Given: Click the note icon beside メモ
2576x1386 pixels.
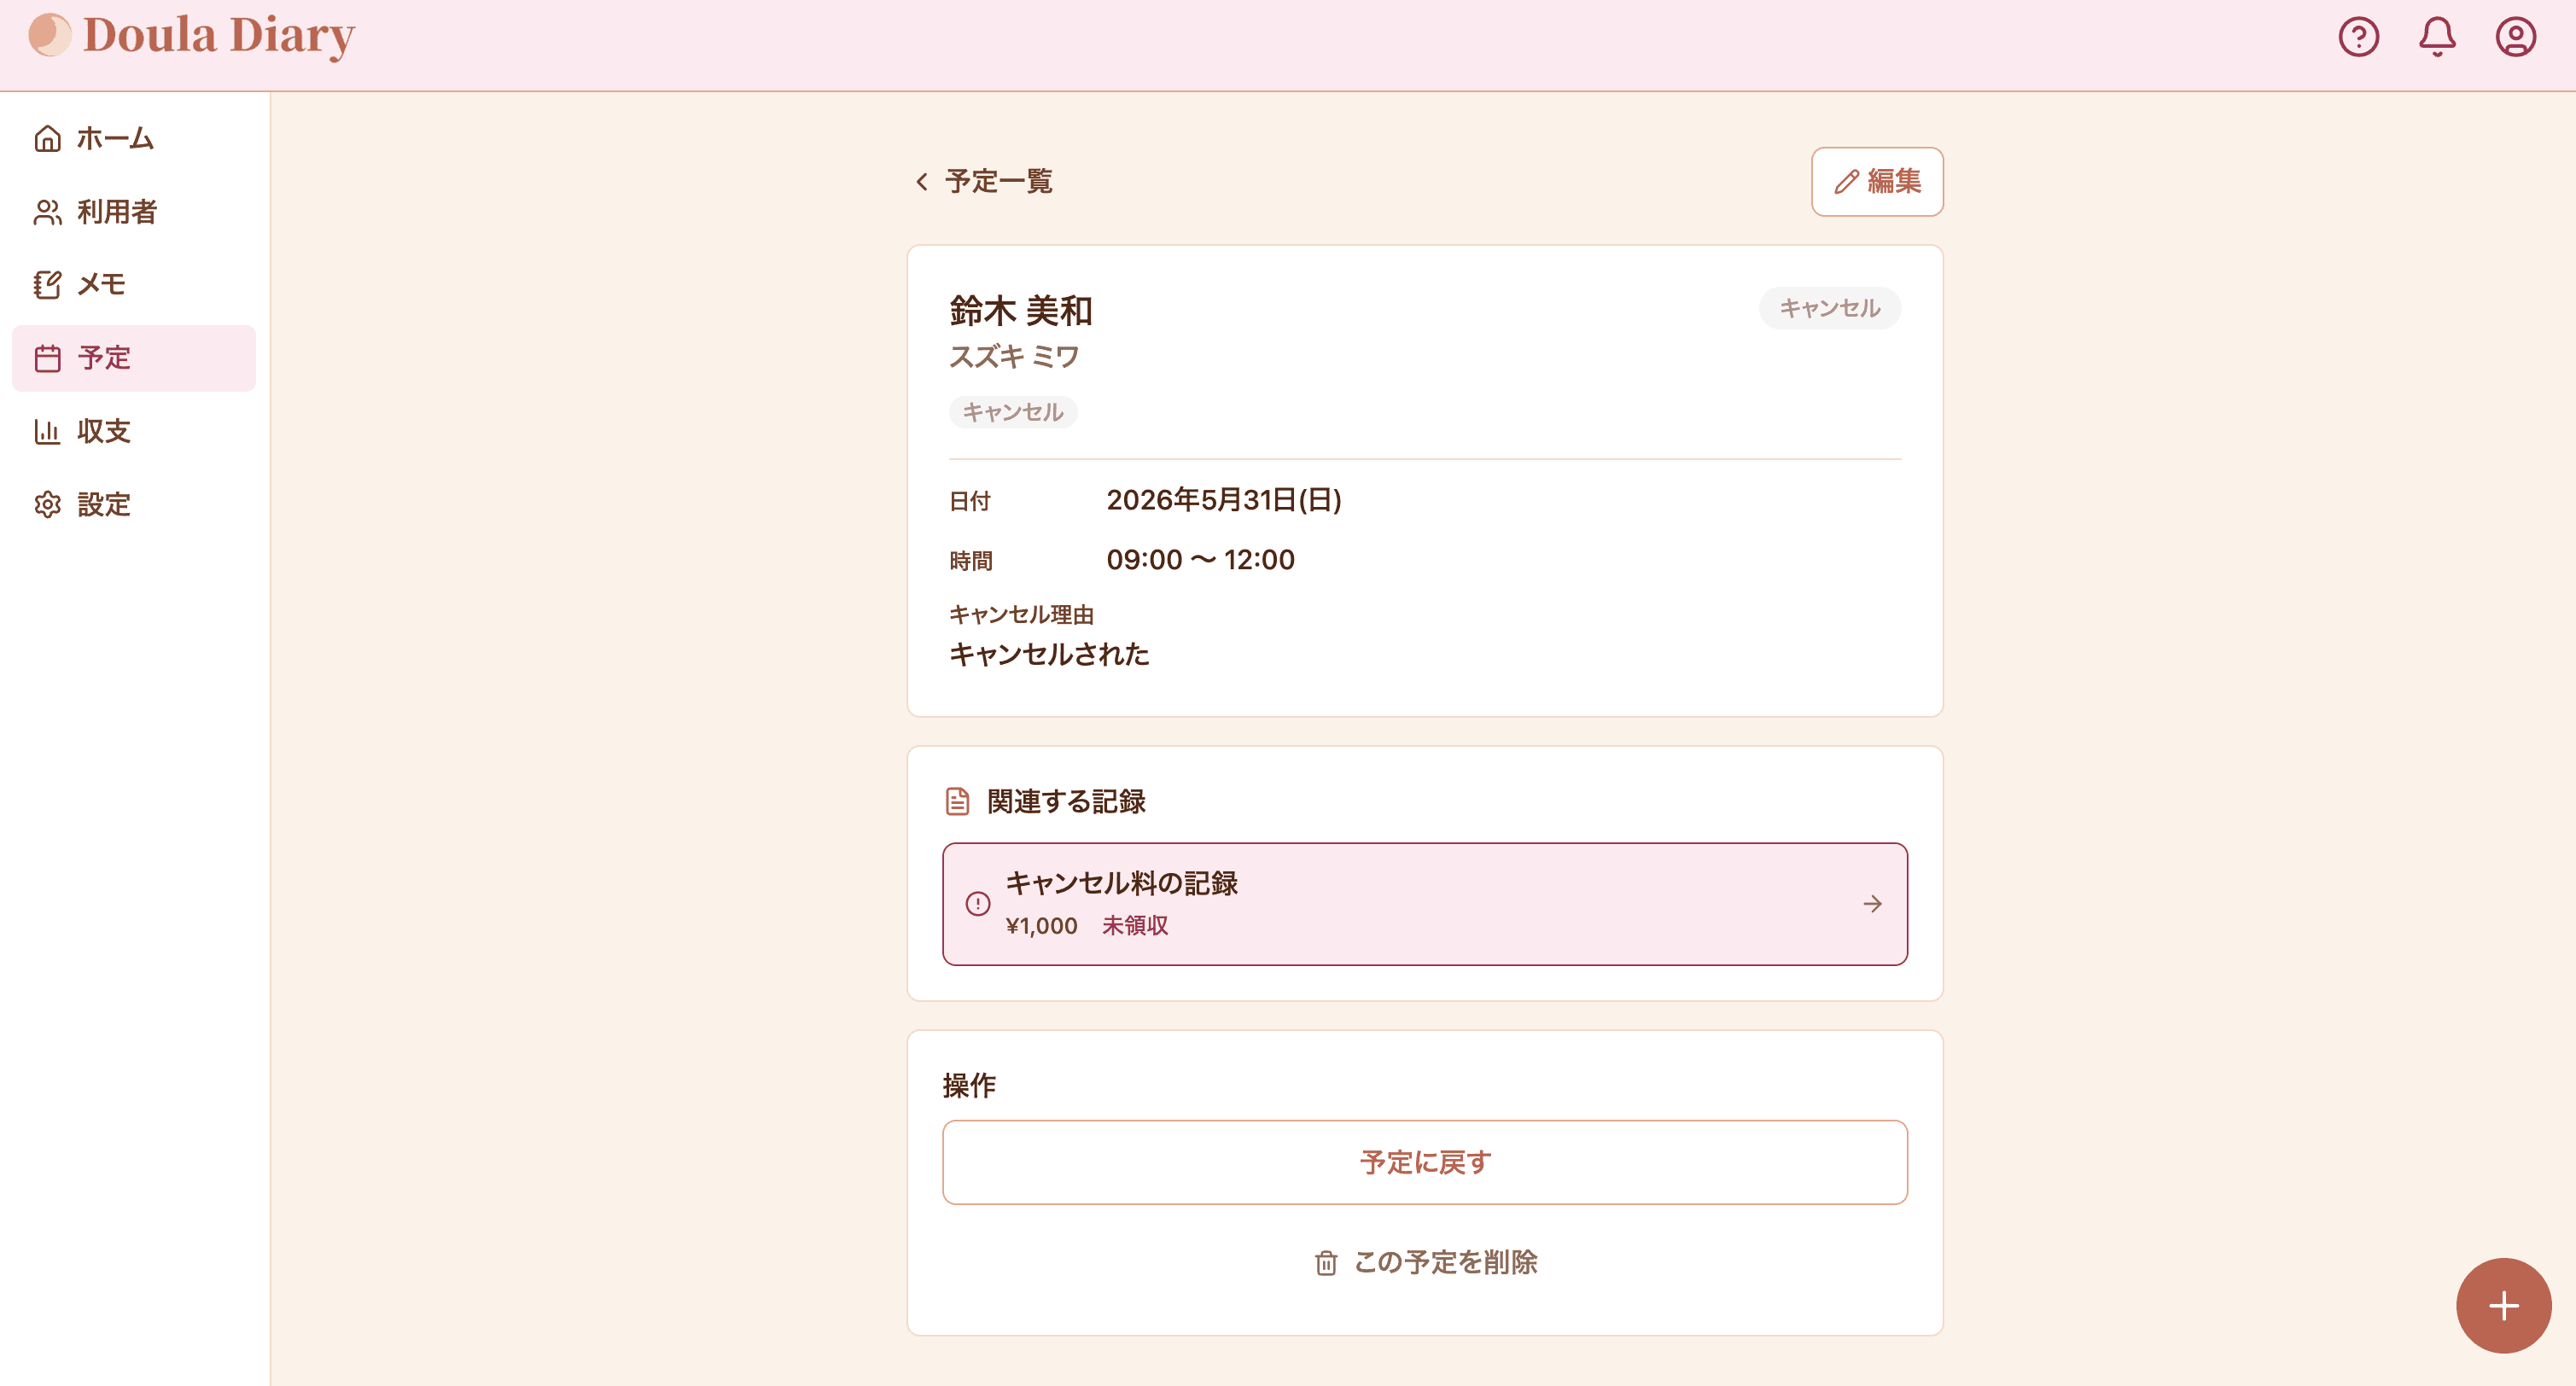Looking at the screenshot, I should coord(47,285).
